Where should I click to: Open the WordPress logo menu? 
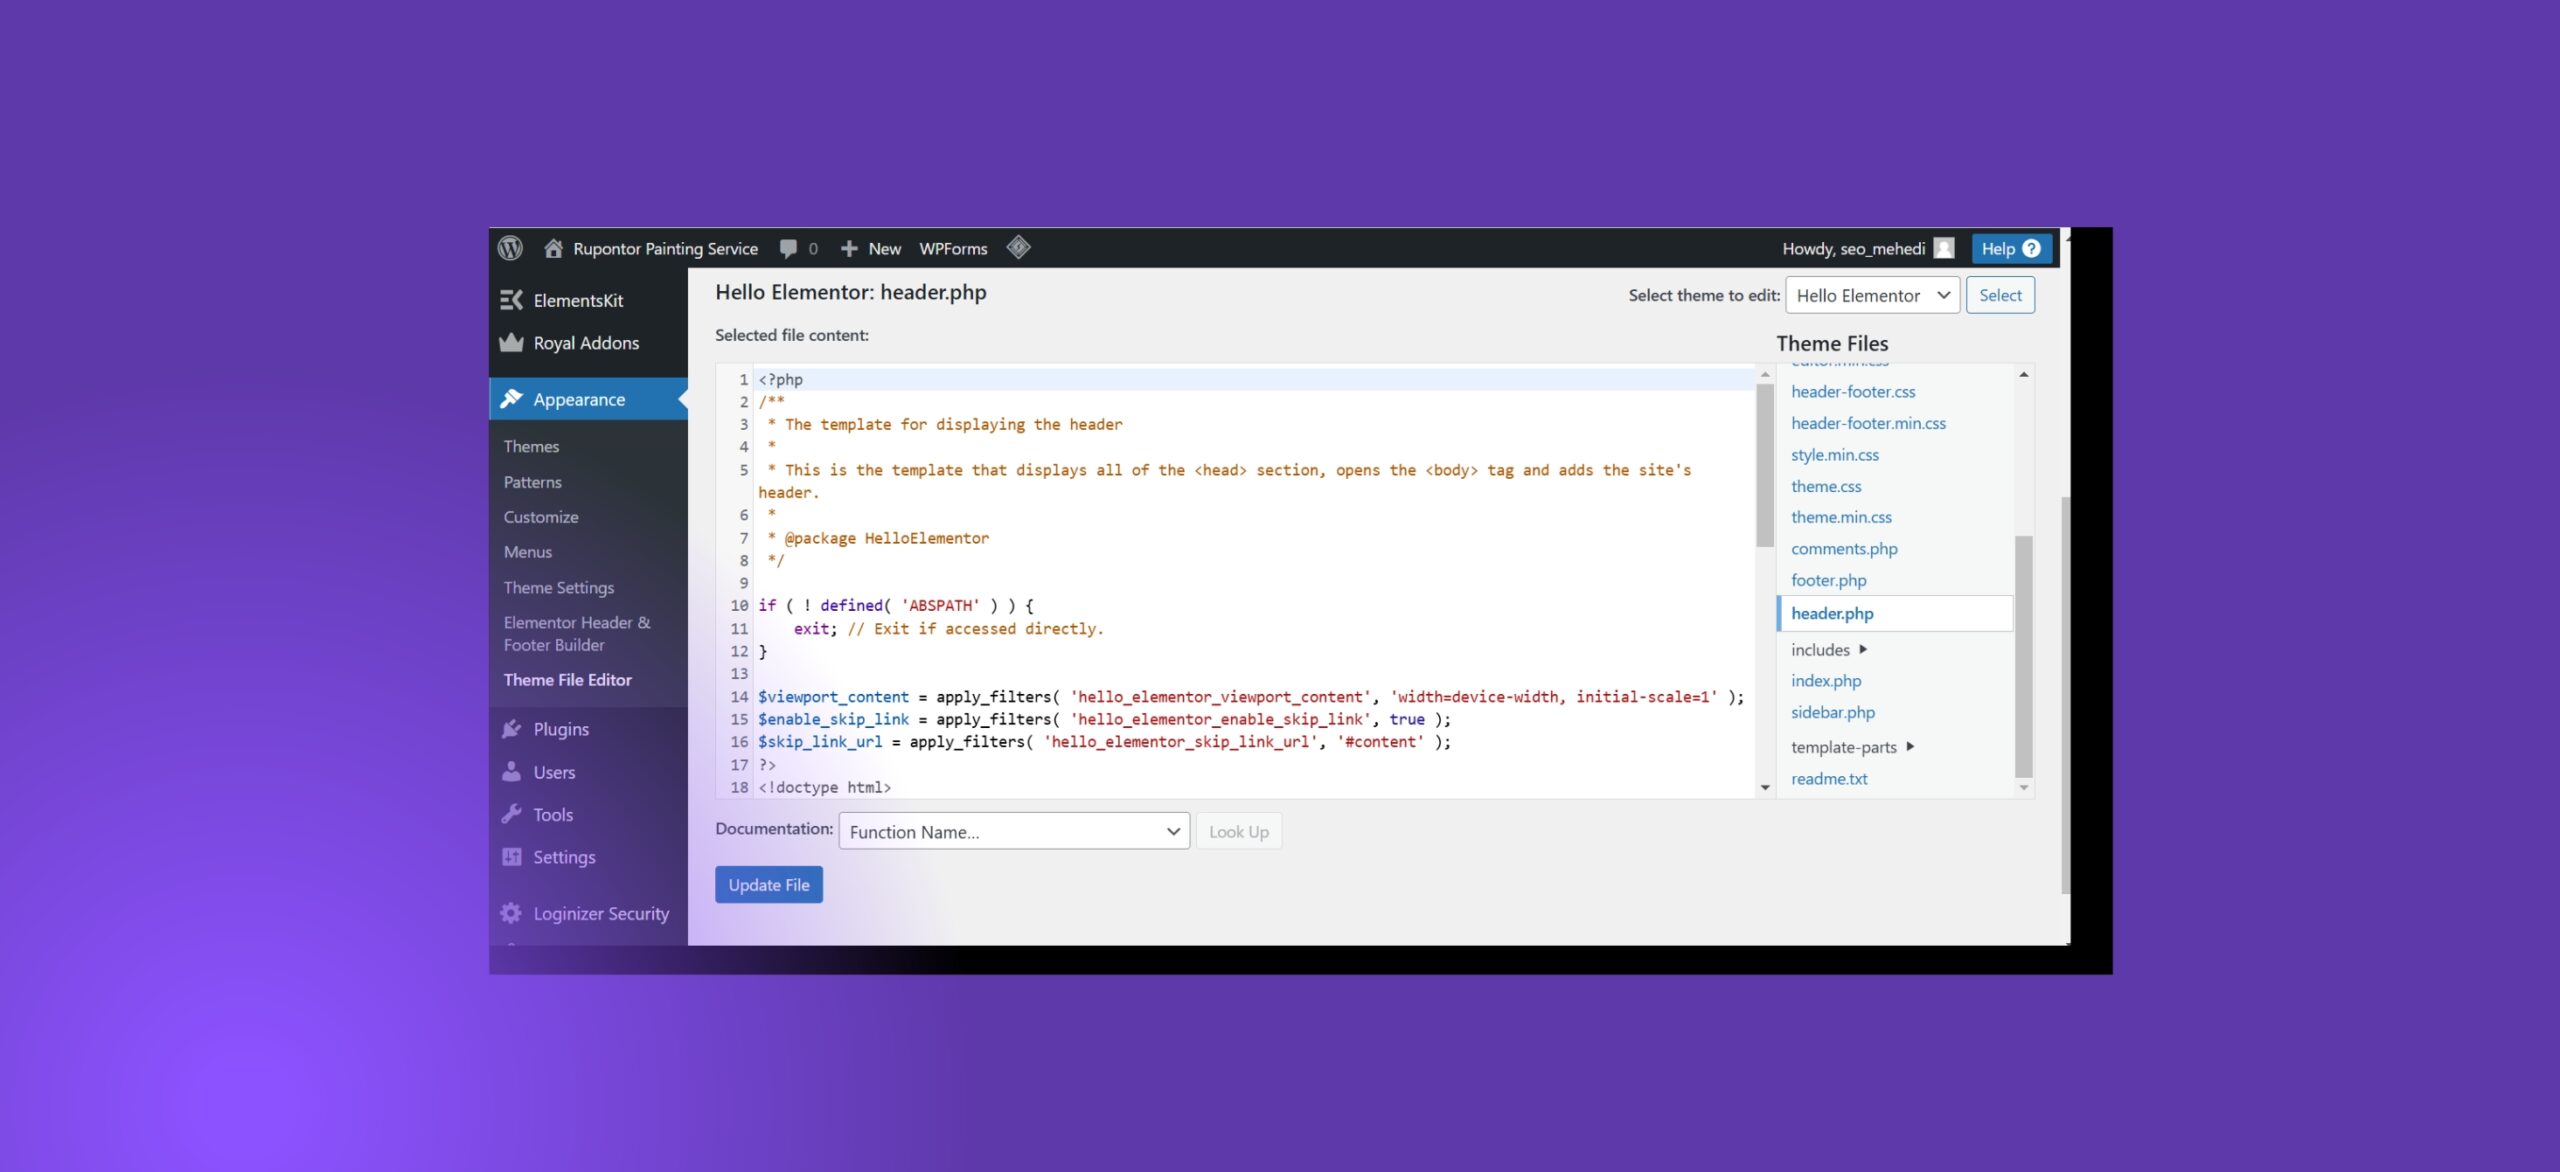pos(510,248)
